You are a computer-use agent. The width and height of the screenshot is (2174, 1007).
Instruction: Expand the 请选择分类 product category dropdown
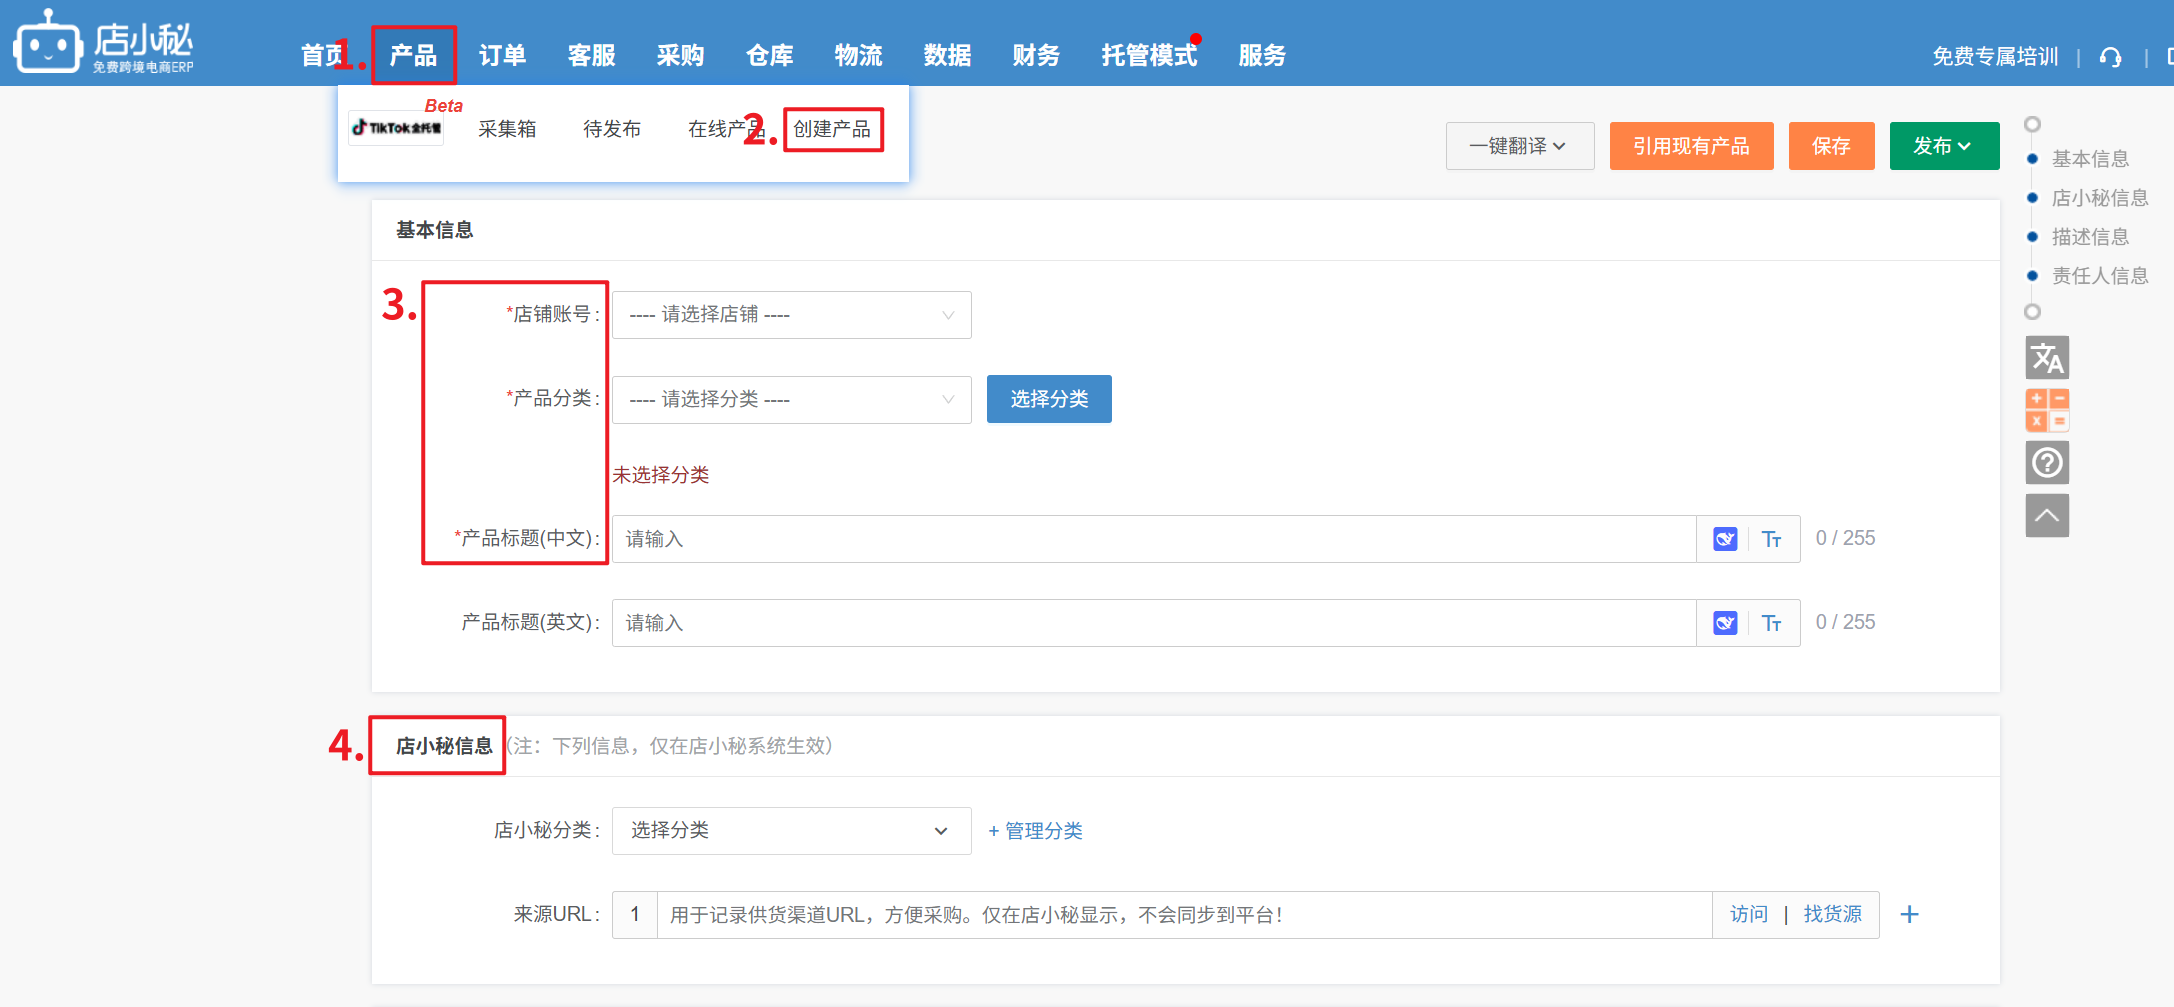point(791,400)
